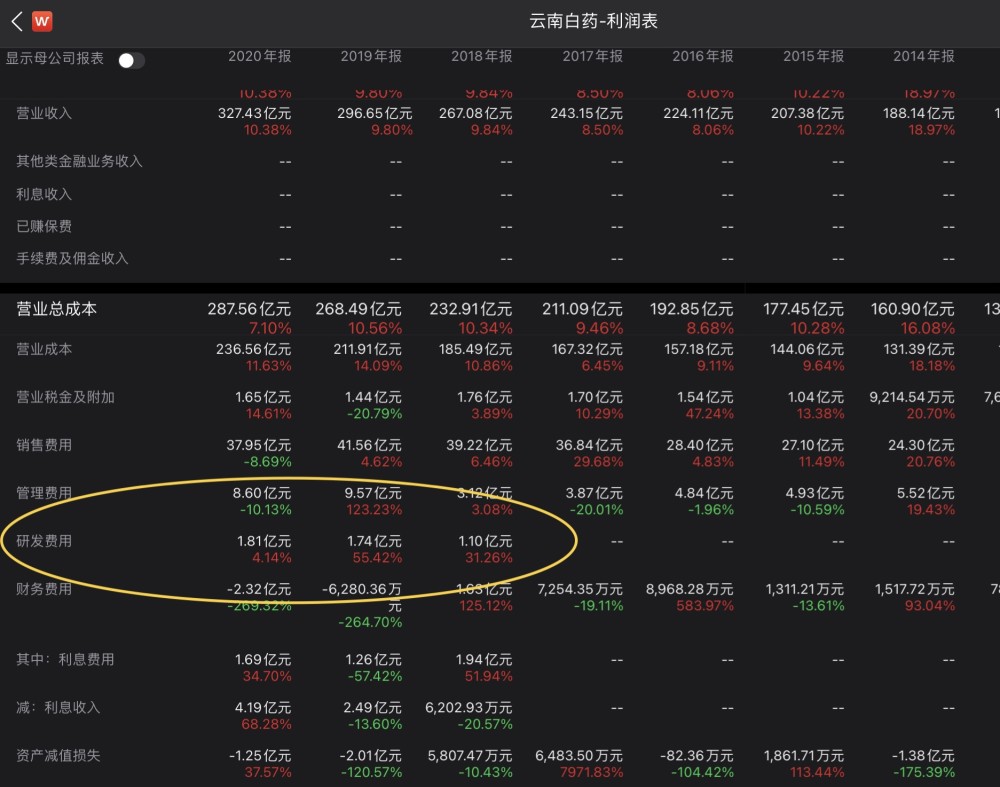Screen dimensions: 1000x787
Task: Expand the 其中：利息费用 sub-row
Action: tap(65, 659)
